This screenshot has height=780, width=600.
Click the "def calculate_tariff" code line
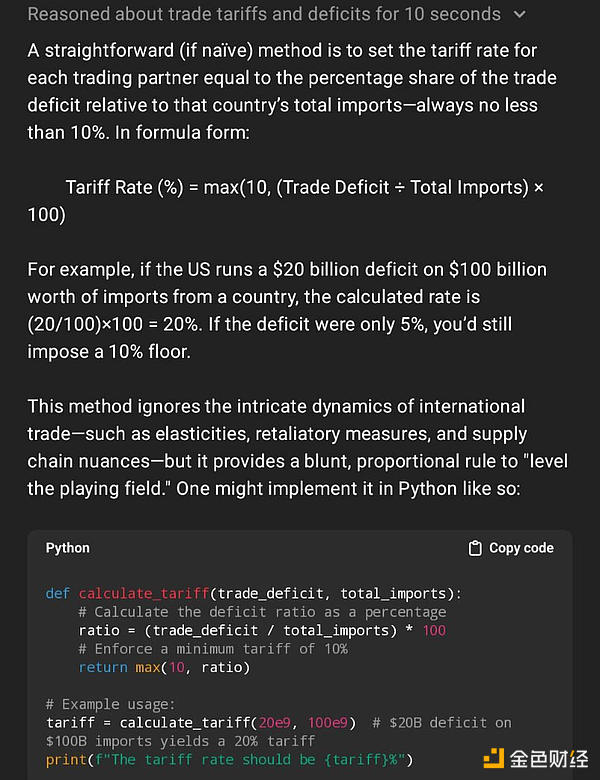click(x=254, y=593)
